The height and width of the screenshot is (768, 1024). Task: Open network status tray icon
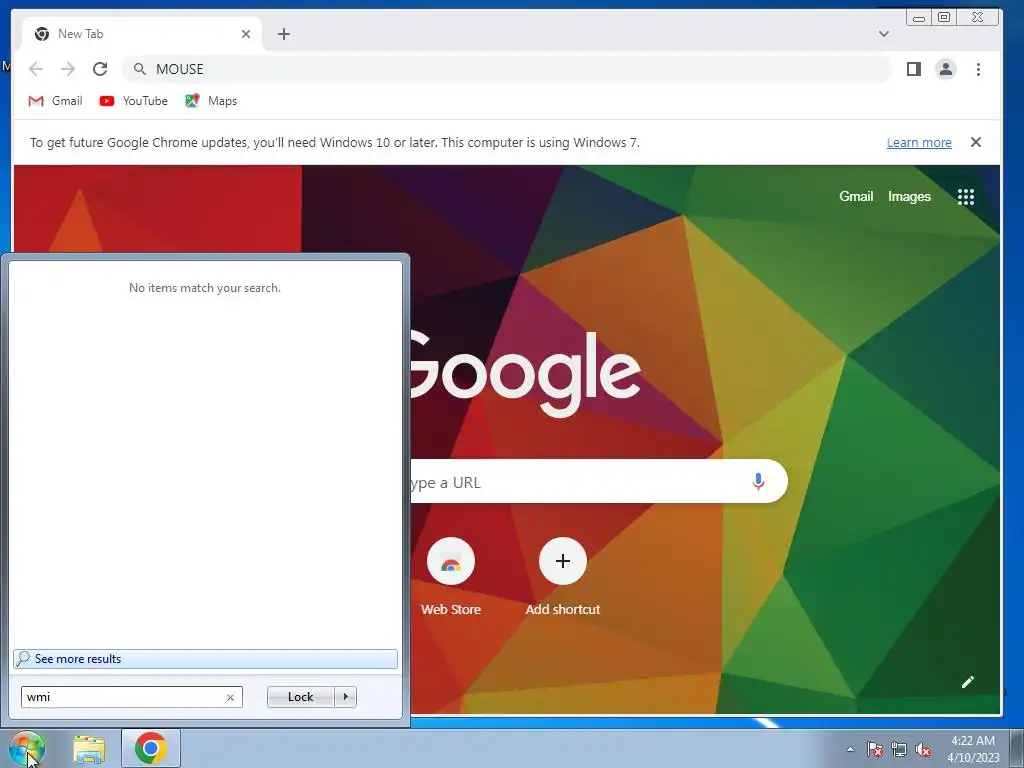pyautogui.click(x=899, y=749)
